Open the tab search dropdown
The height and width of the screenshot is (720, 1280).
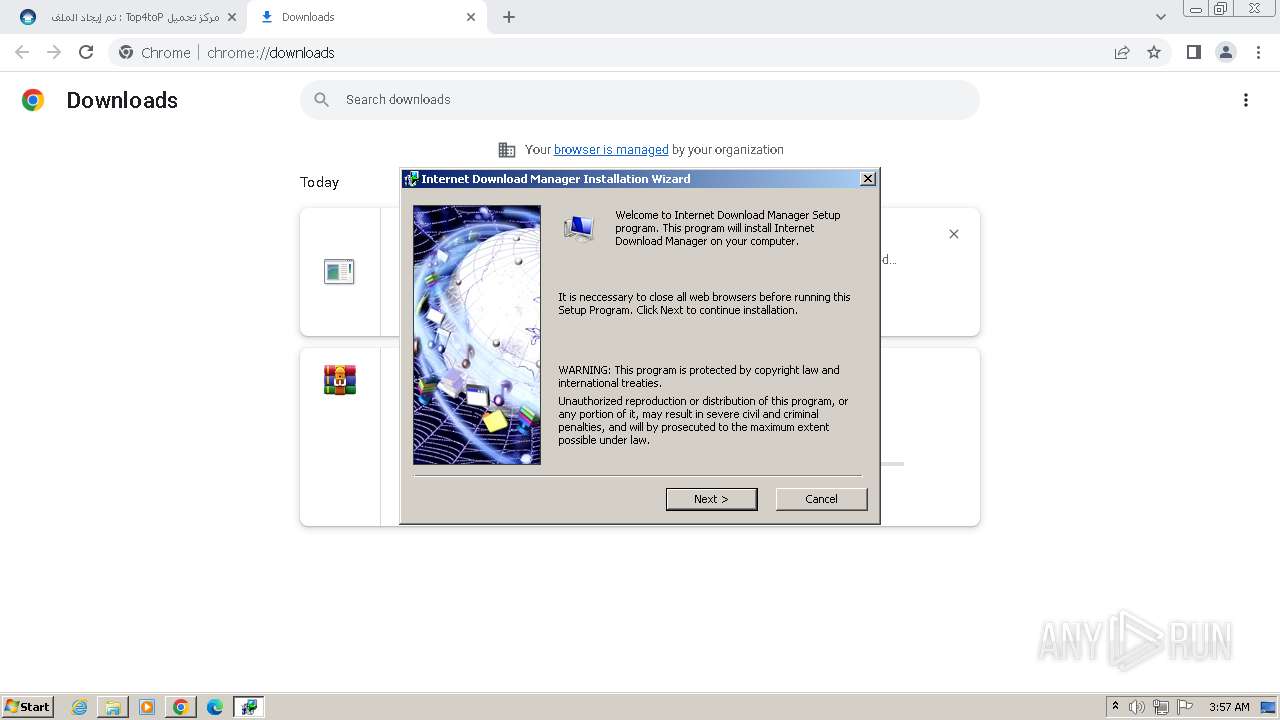tap(1161, 17)
